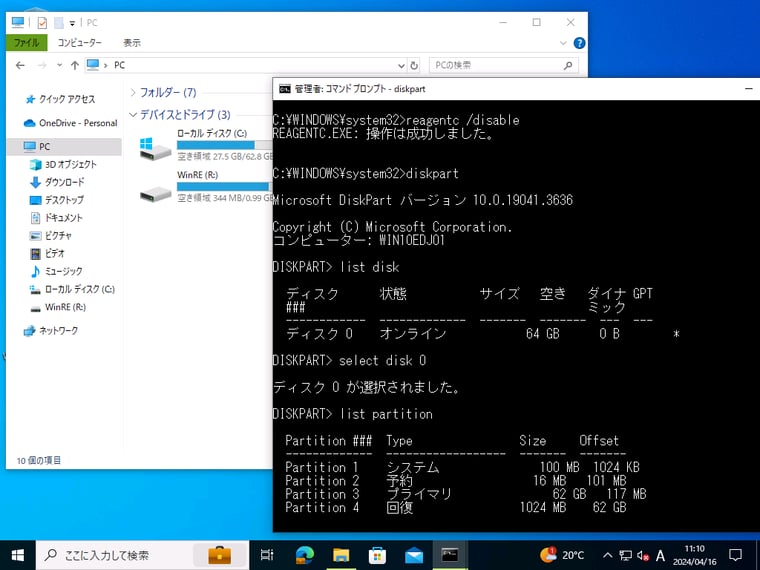Click the command prompt title bar icon
The width and height of the screenshot is (760, 570).
coord(285,89)
